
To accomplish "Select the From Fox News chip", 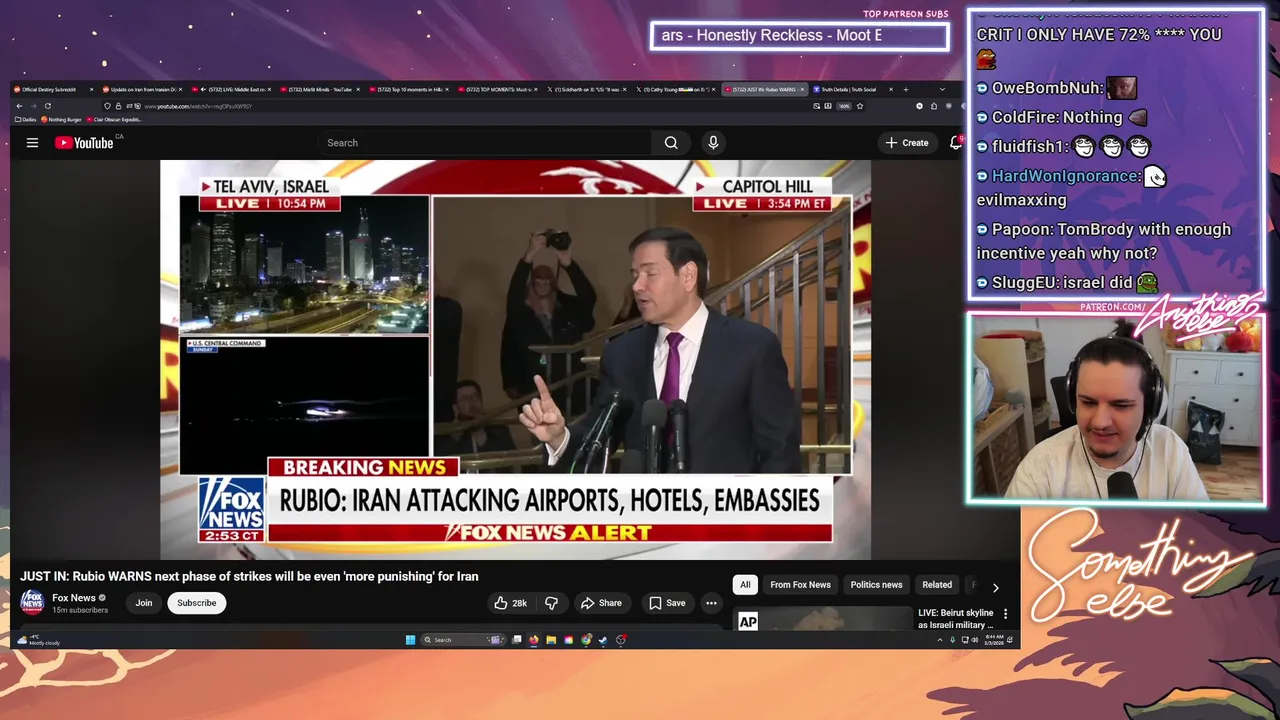I will (800, 585).
